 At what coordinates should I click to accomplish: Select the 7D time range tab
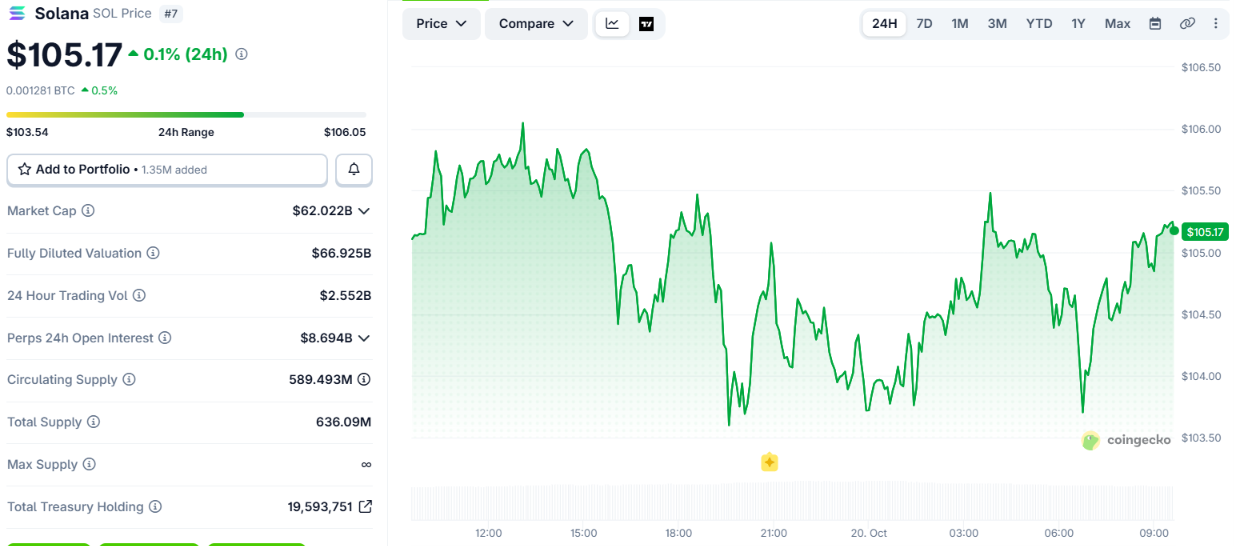tap(924, 23)
